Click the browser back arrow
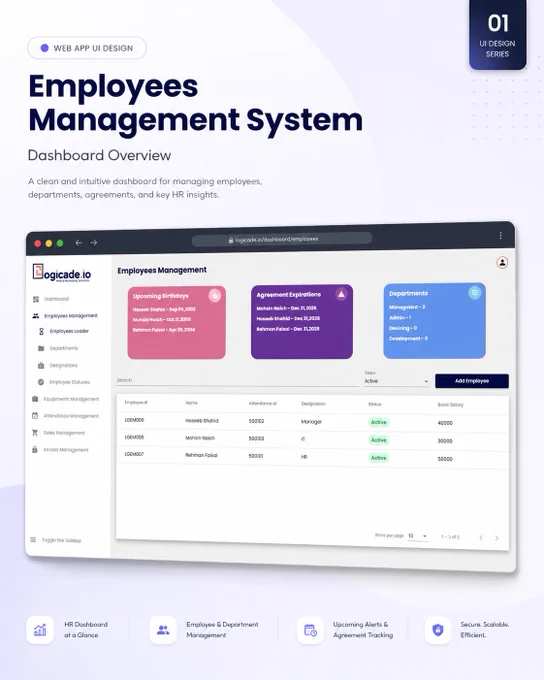The height and width of the screenshot is (680, 544). click(79, 243)
